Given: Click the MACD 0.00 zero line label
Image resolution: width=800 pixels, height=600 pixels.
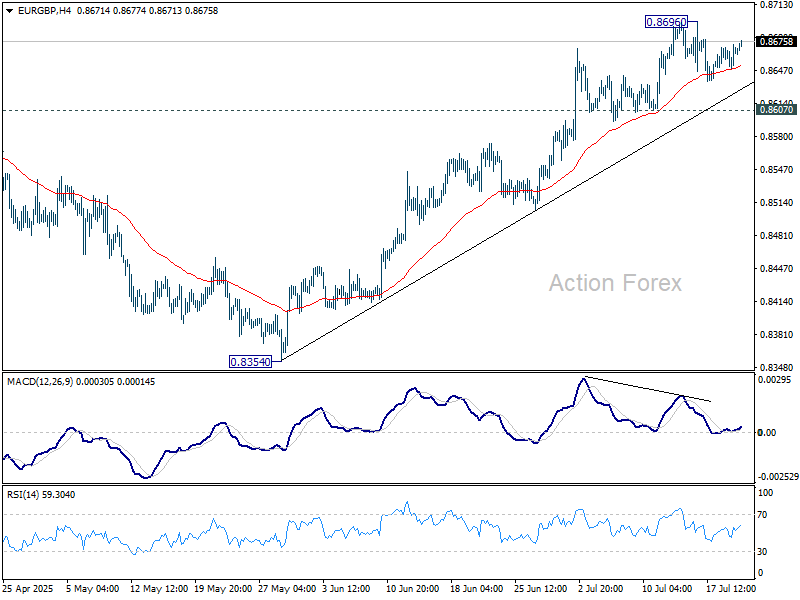Looking at the screenshot, I should click(x=766, y=433).
